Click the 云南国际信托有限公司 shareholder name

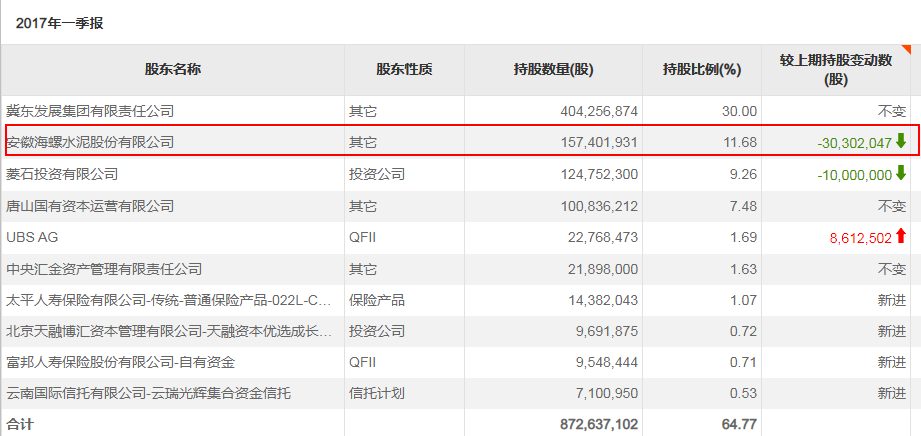tap(148, 393)
